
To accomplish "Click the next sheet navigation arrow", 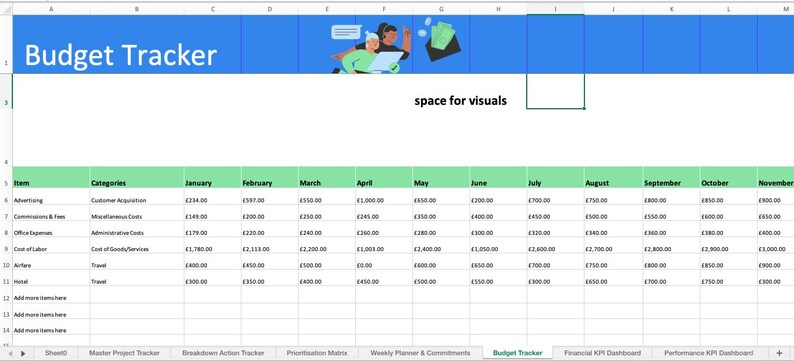I will (23, 353).
